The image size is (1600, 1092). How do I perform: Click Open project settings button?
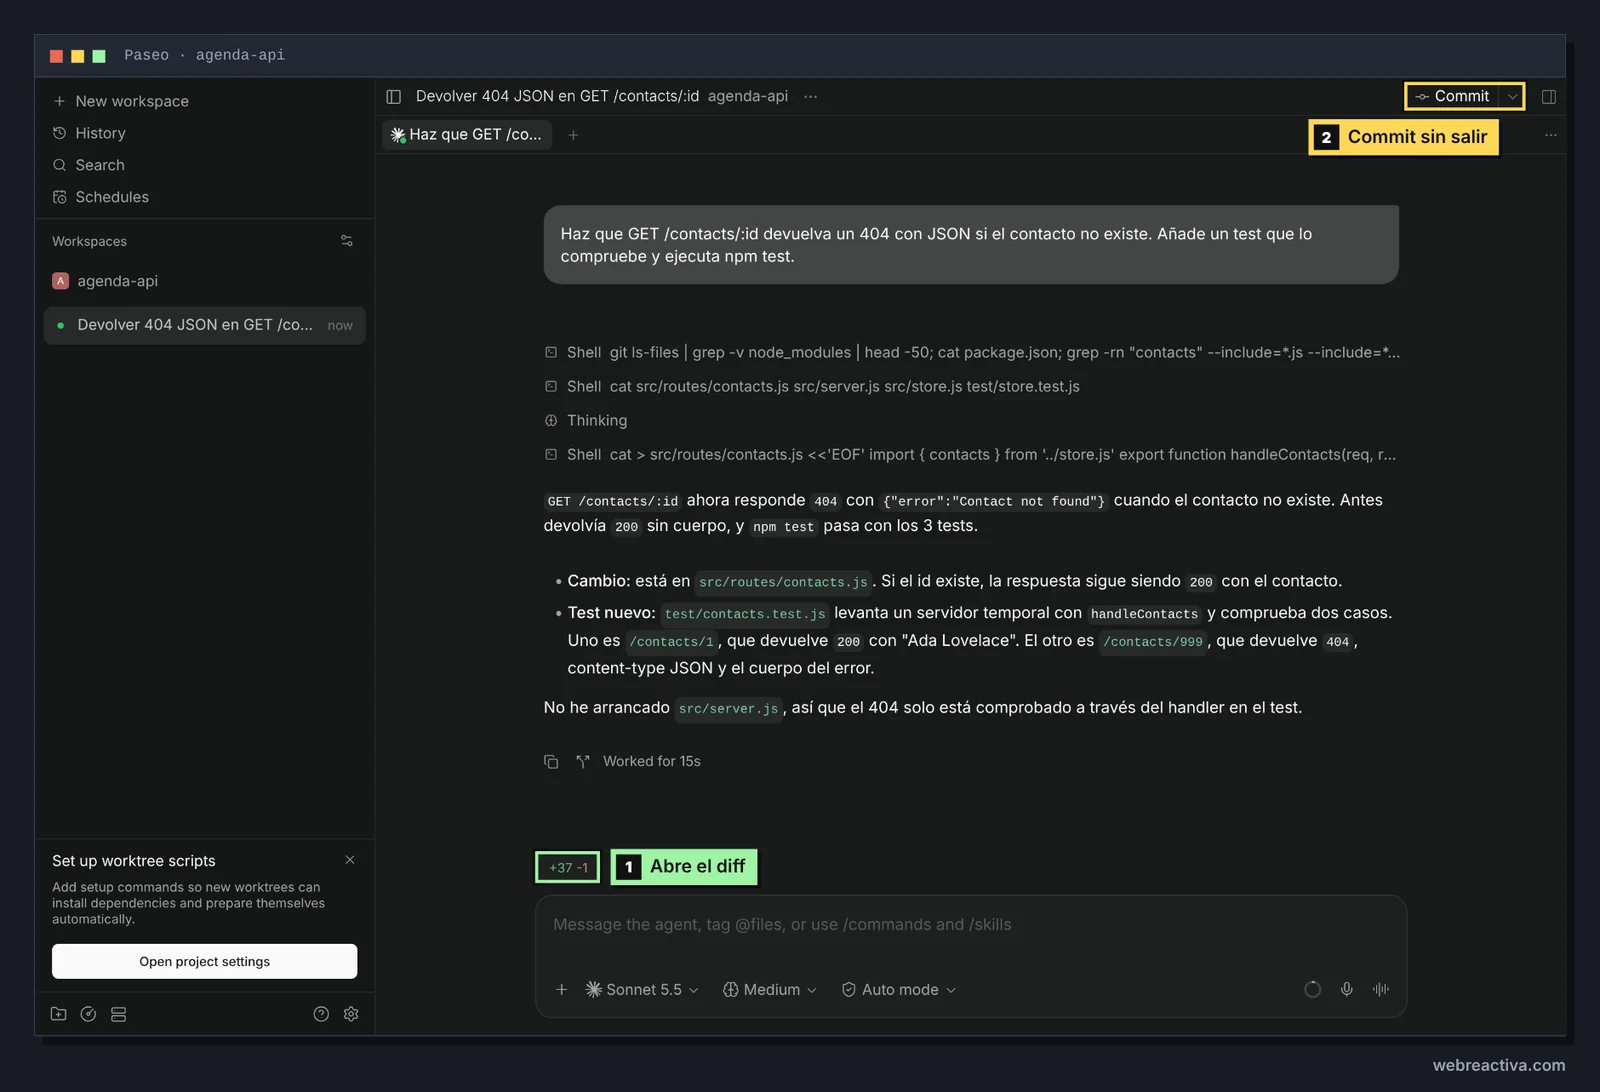click(204, 962)
